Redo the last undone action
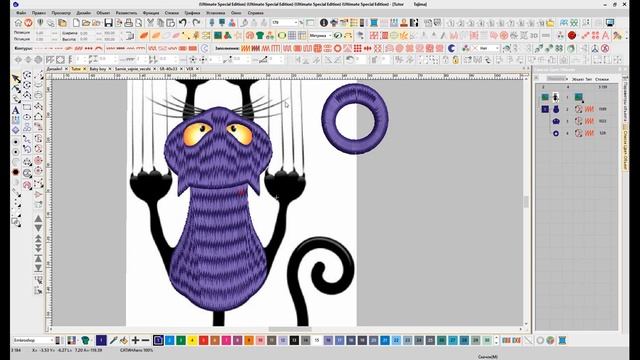Screen dimensions: 640x360 point(196,23)
